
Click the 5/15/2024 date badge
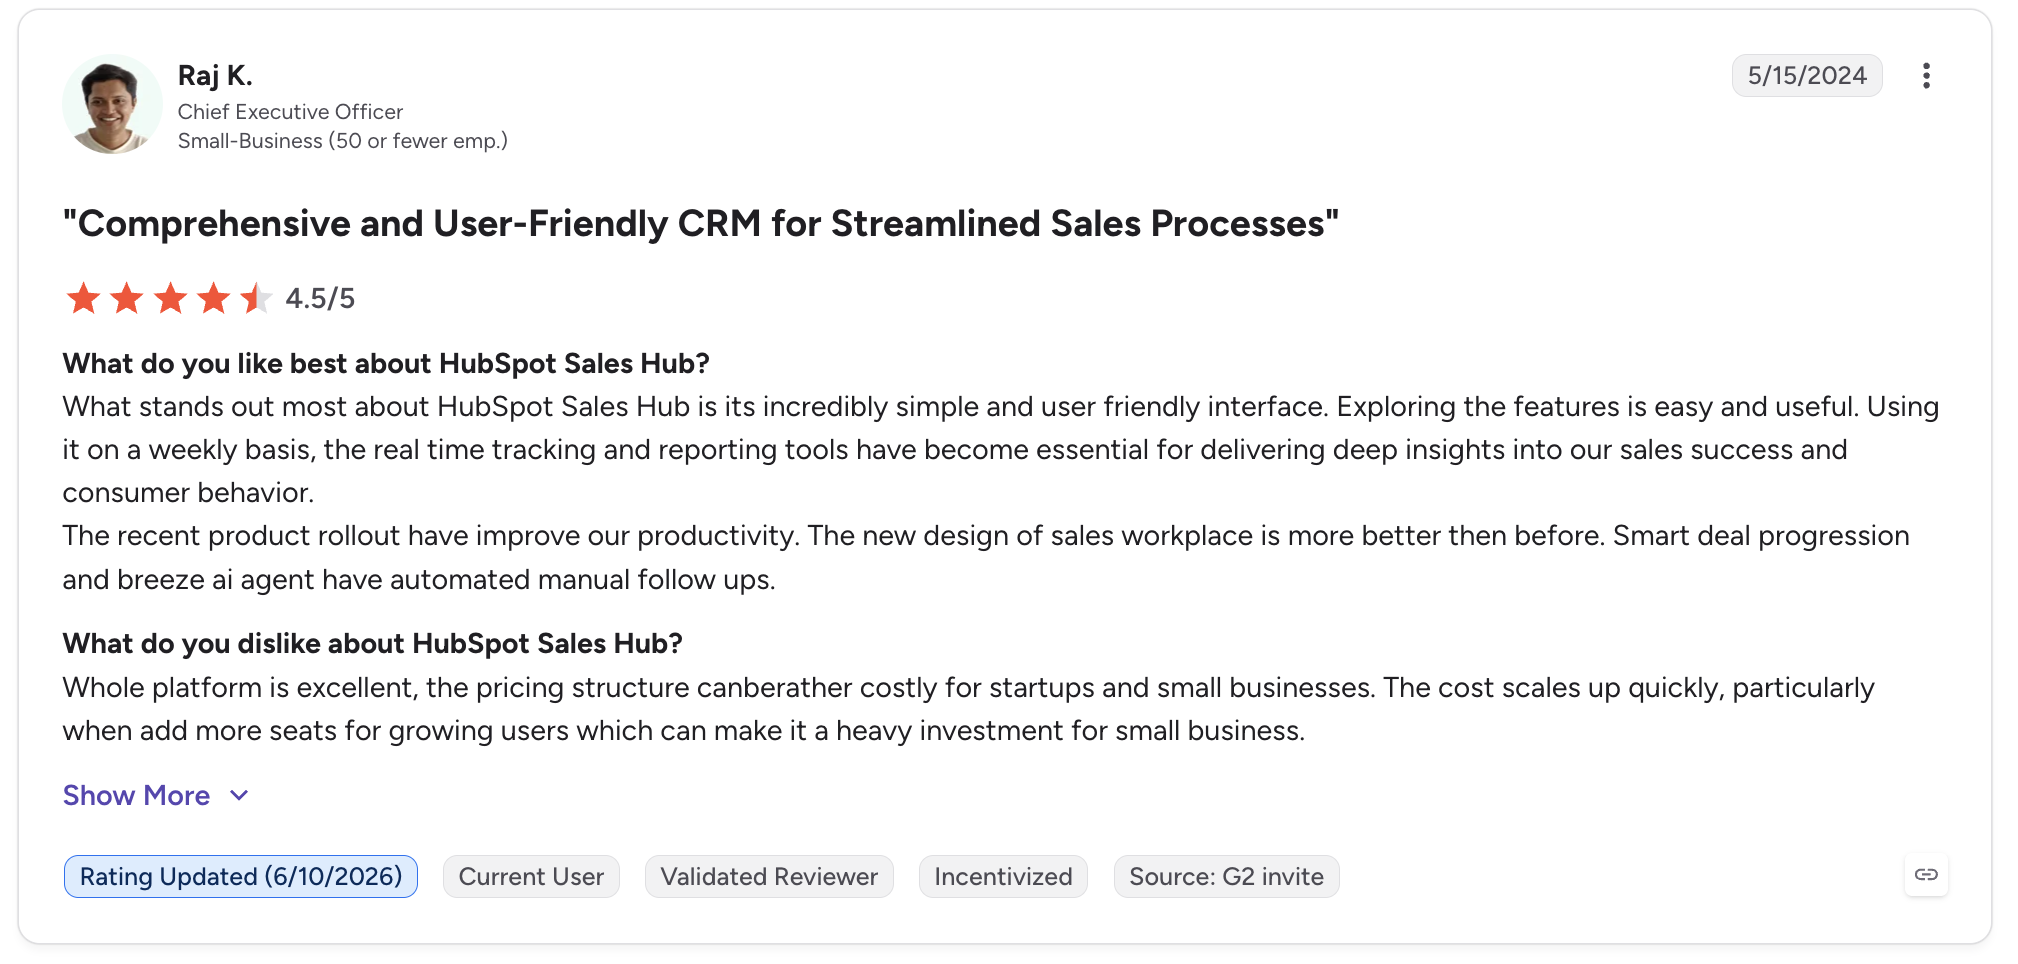coord(1807,76)
